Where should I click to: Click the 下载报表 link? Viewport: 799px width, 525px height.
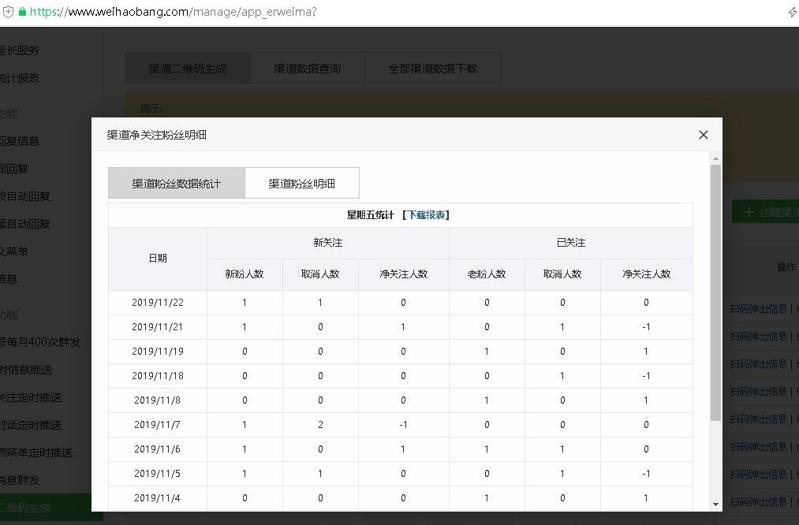426,215
